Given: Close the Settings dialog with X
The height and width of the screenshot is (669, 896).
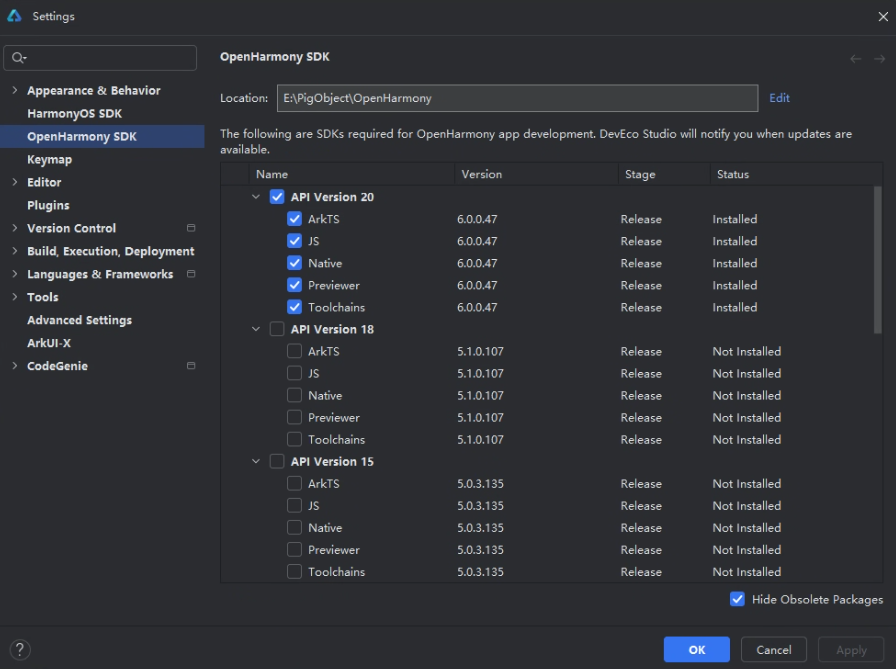Looking at the screenshot, I should (x=883, y=17).
